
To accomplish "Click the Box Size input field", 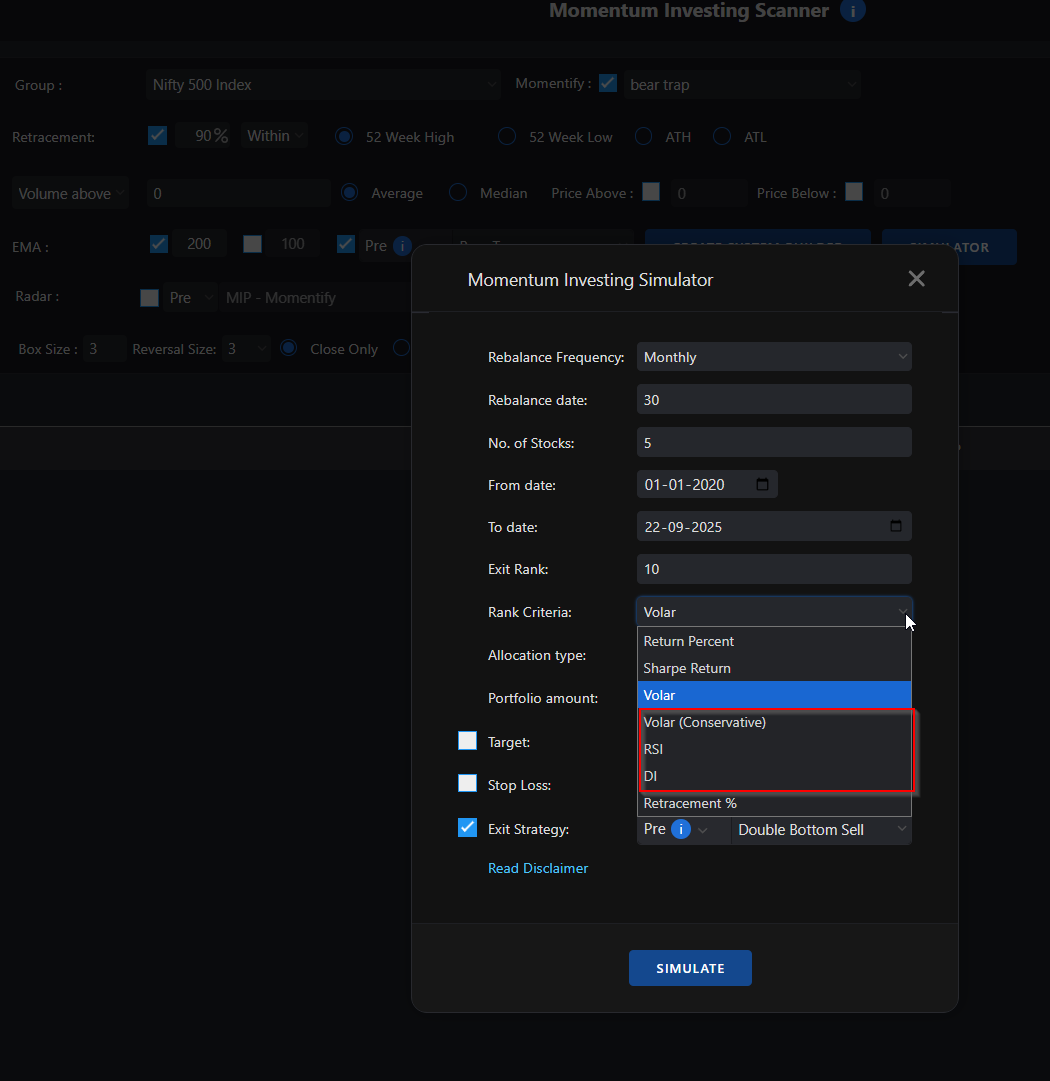I will point(105,349).
